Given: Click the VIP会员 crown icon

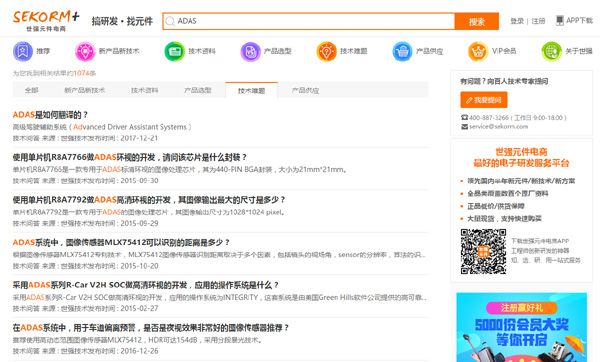Looking at the screenshot, I should (x=478, y=51).
